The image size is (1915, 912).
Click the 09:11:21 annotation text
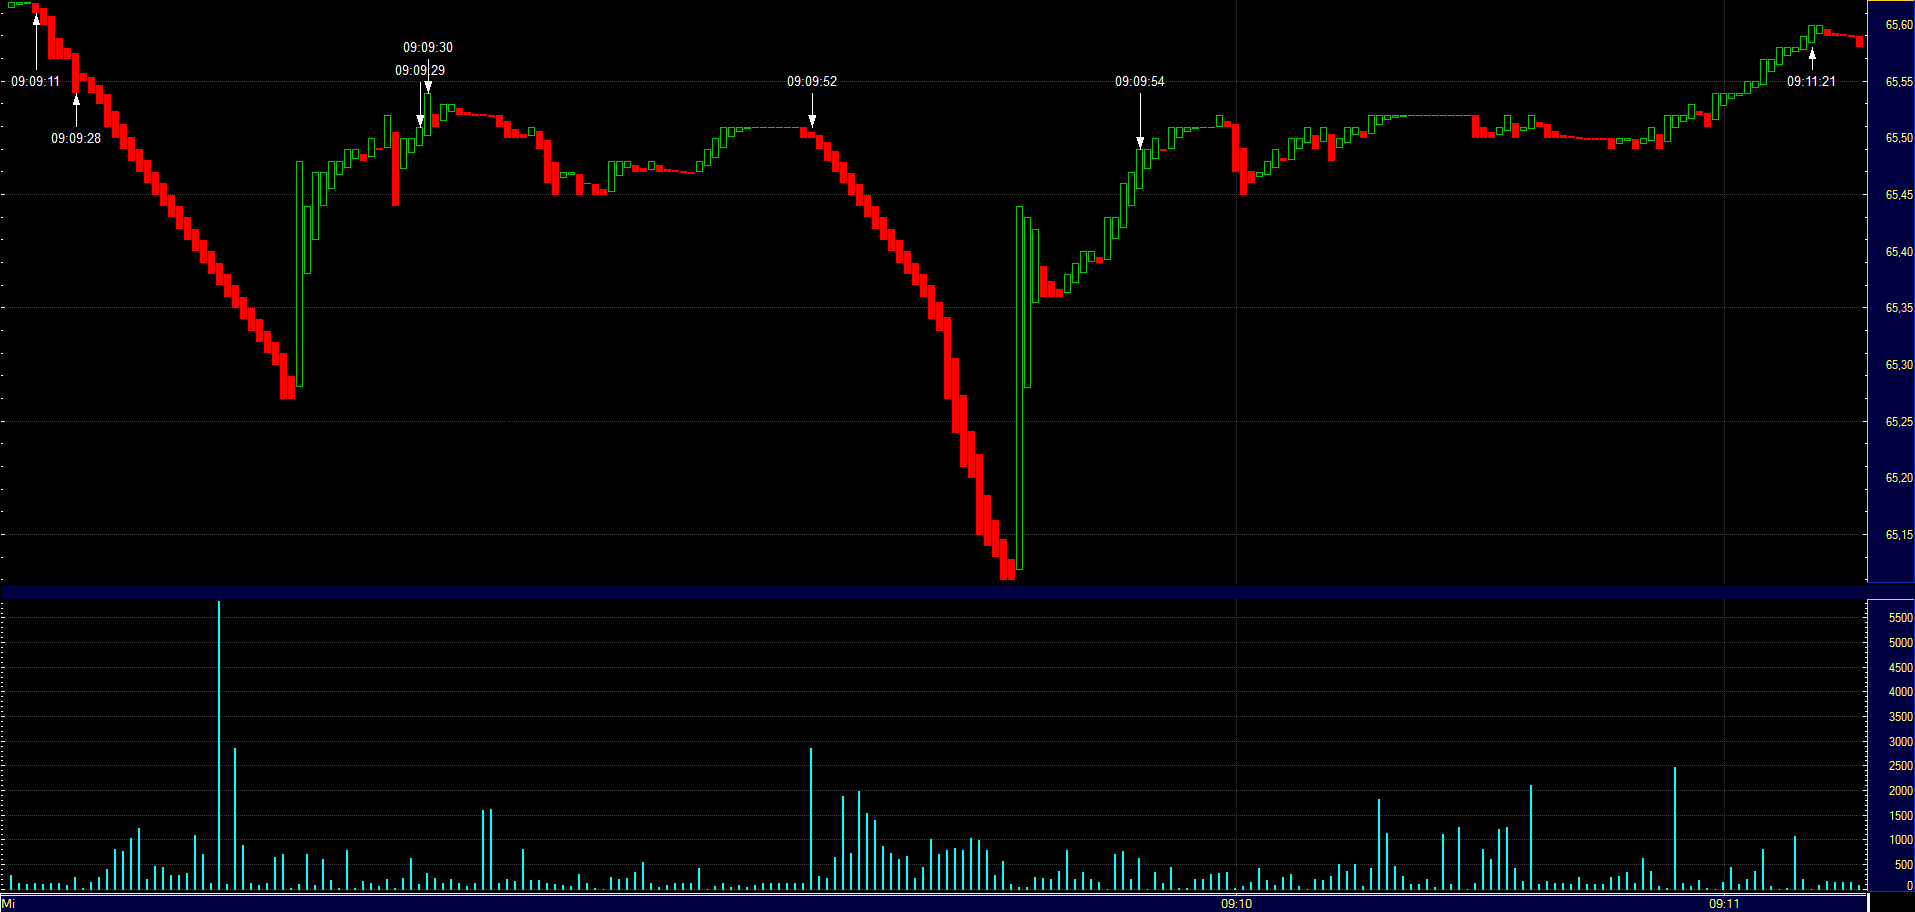(1811, 82)
